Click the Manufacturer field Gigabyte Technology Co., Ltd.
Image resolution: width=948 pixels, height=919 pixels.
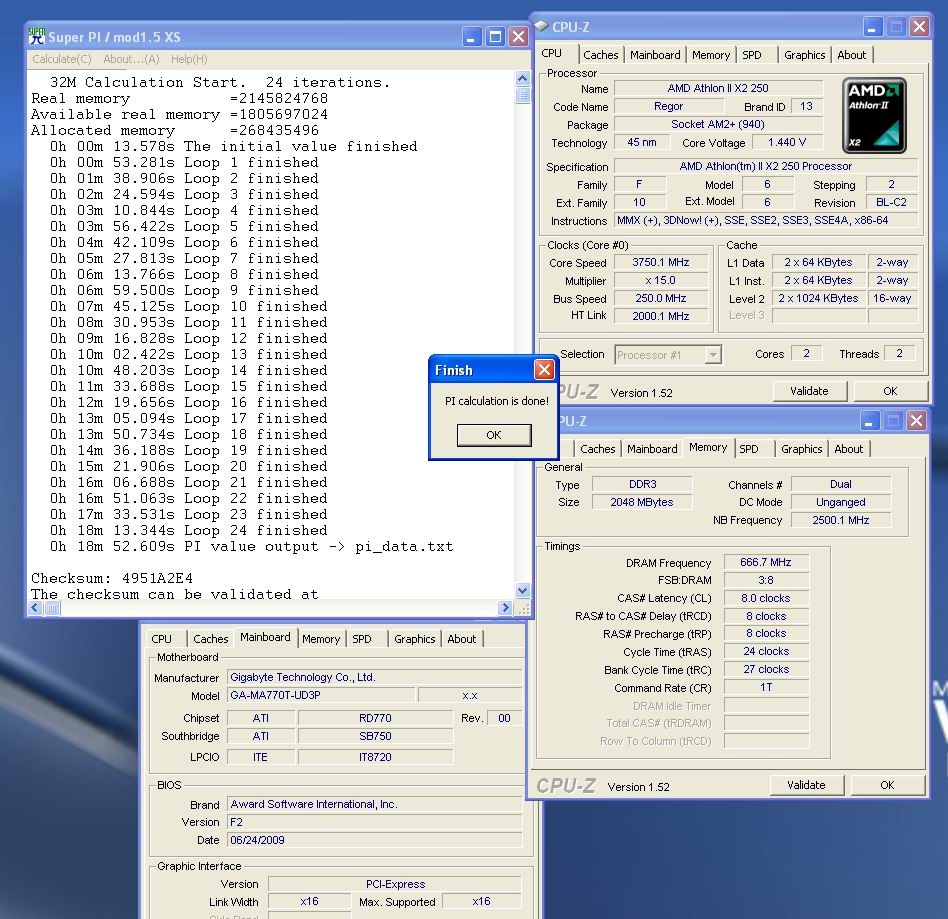pos(374,677)
